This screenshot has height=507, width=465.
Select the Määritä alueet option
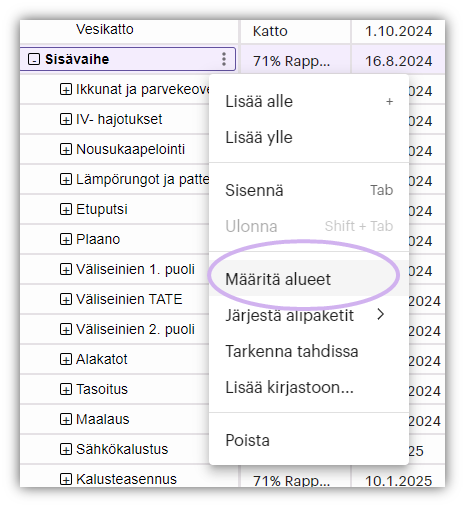pos(309,279)
